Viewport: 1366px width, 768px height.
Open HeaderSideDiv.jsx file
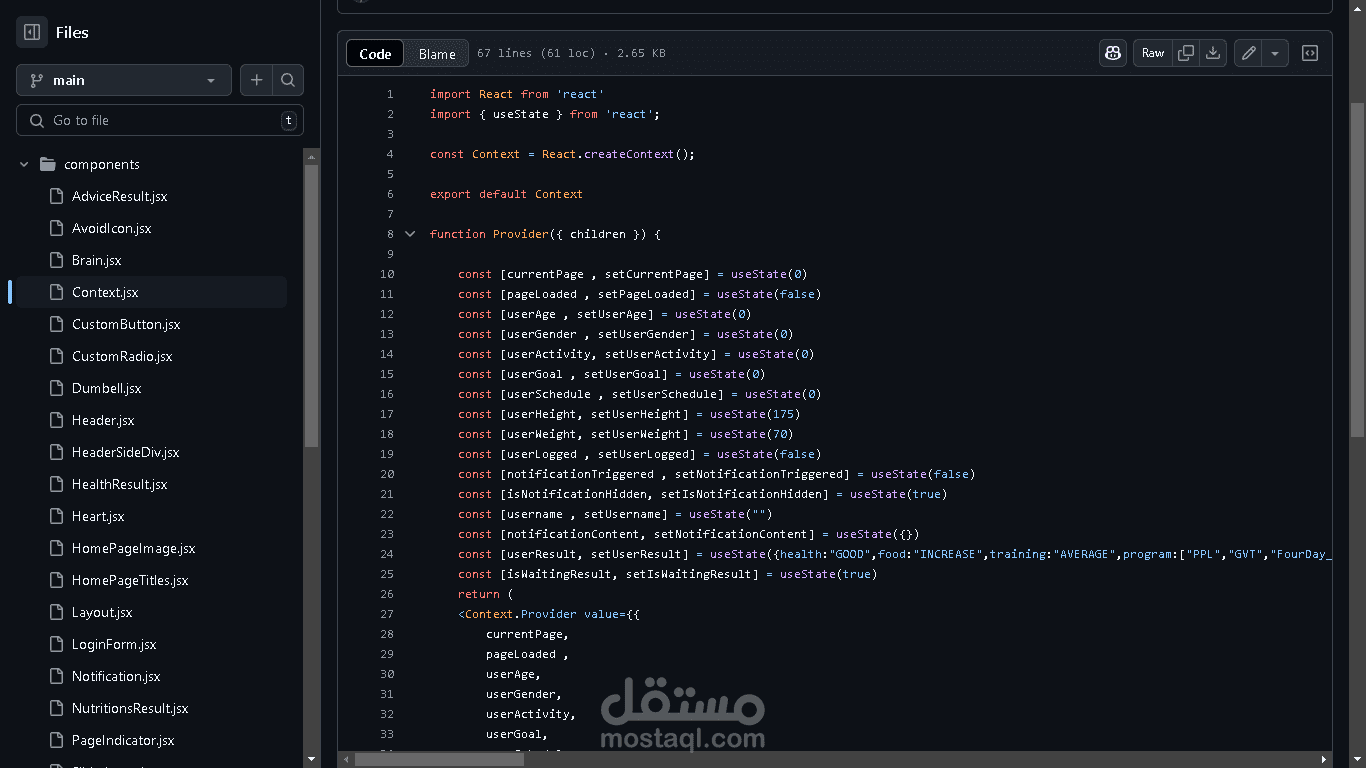(125, 452)
